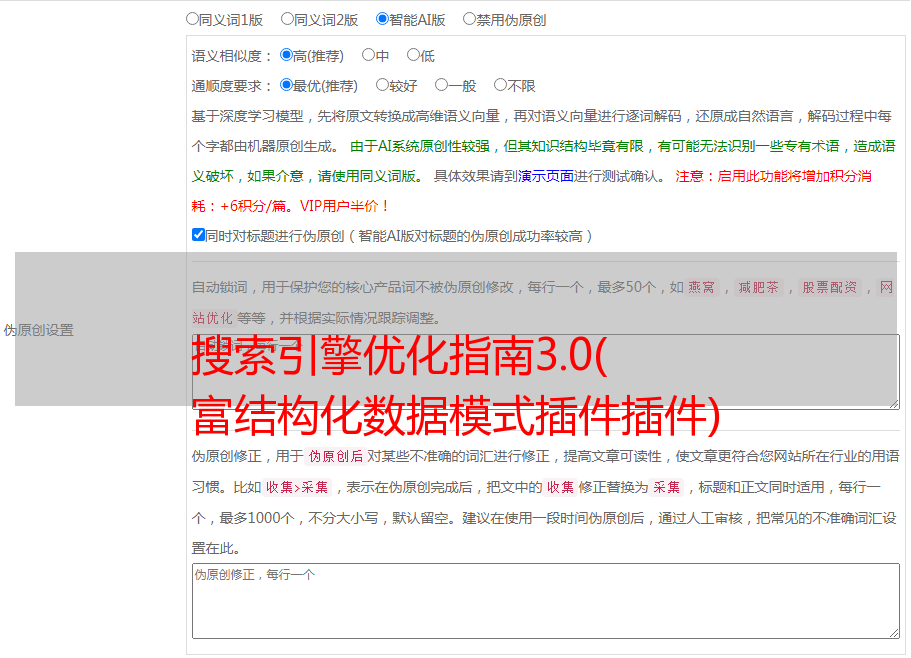Click the 通顺度要求 label
This screenshot has height=658, width=911.
coord(232,86)
